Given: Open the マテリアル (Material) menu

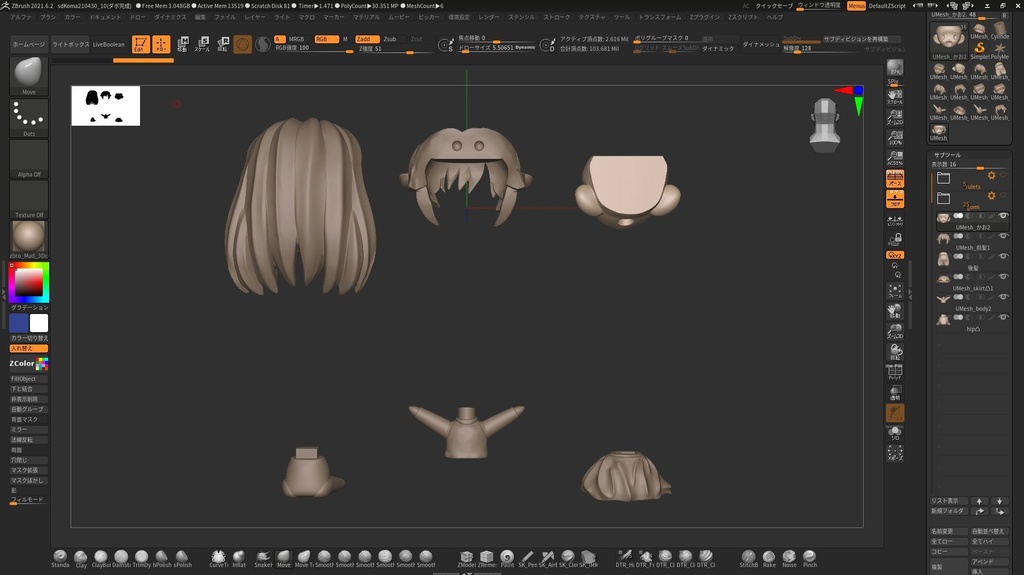Looking at the screenshot, I should (366, 17).
